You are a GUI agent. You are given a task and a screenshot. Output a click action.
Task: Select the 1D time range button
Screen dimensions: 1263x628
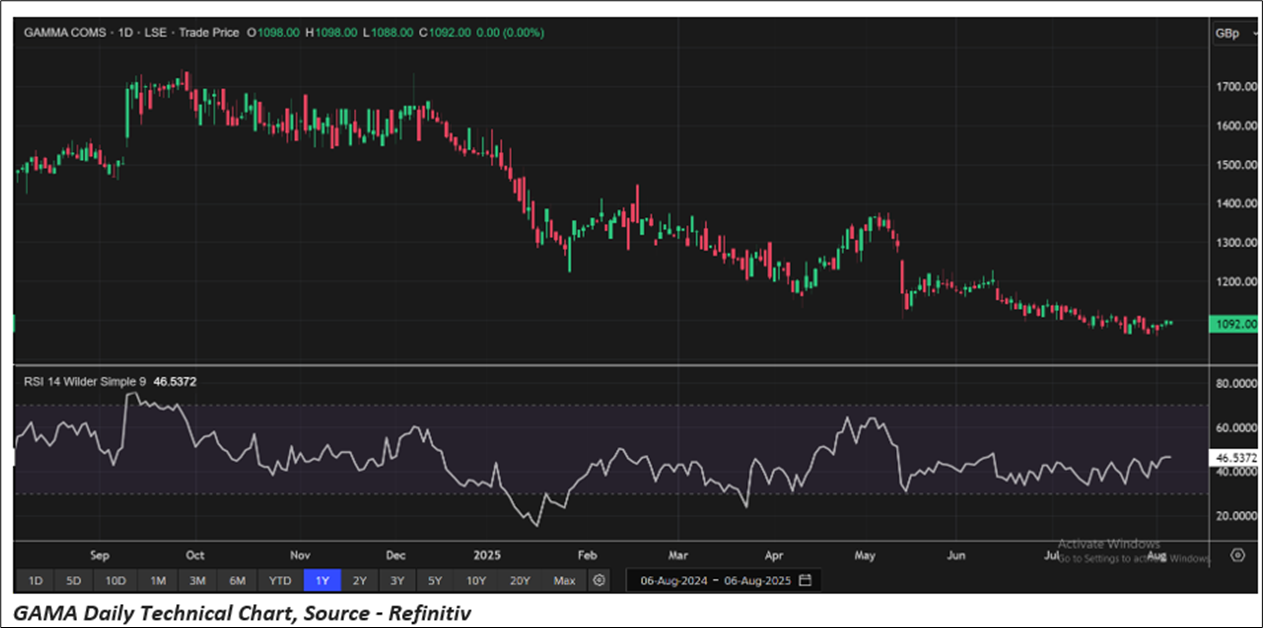[x=35, y=580]
